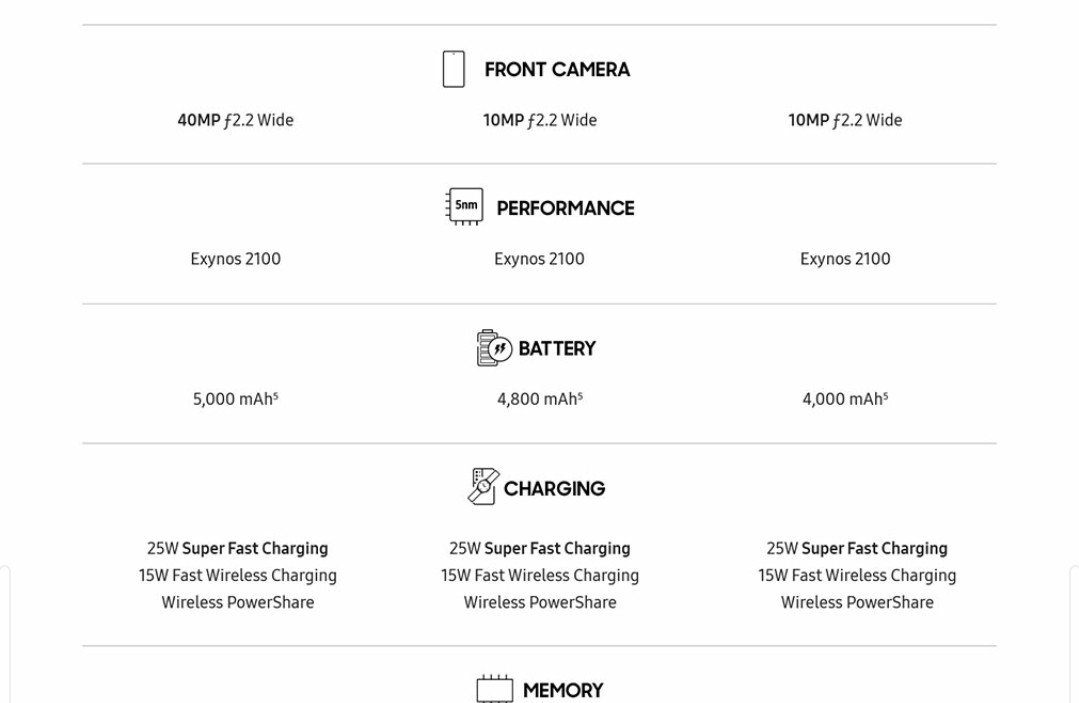Click first column 25W Super Fast Charging
The height and width of the screenshot is (703, 1079).
tap(237, 549)
